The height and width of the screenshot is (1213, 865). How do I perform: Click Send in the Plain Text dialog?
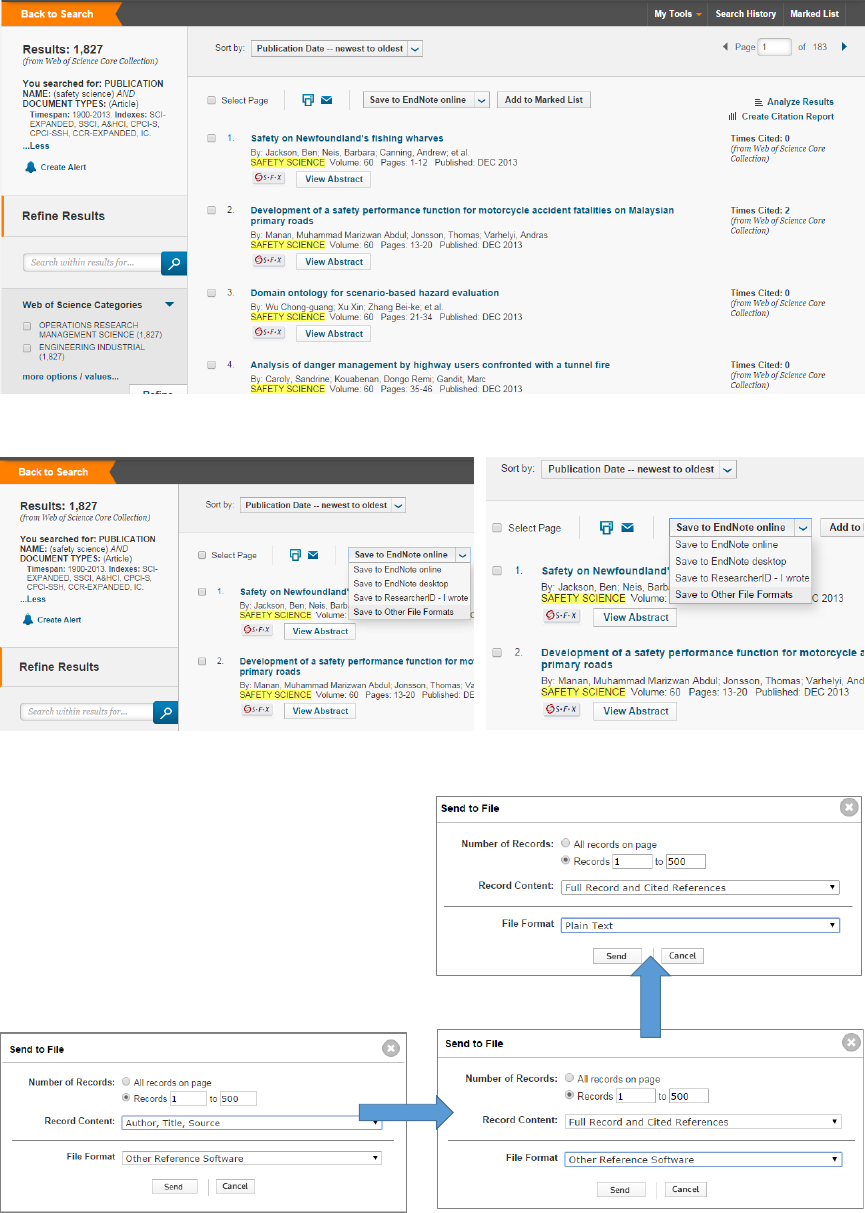point(616,956)
